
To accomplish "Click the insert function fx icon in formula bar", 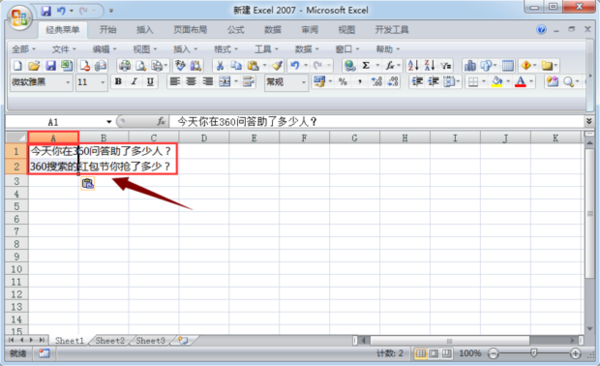I will point(161,122).
